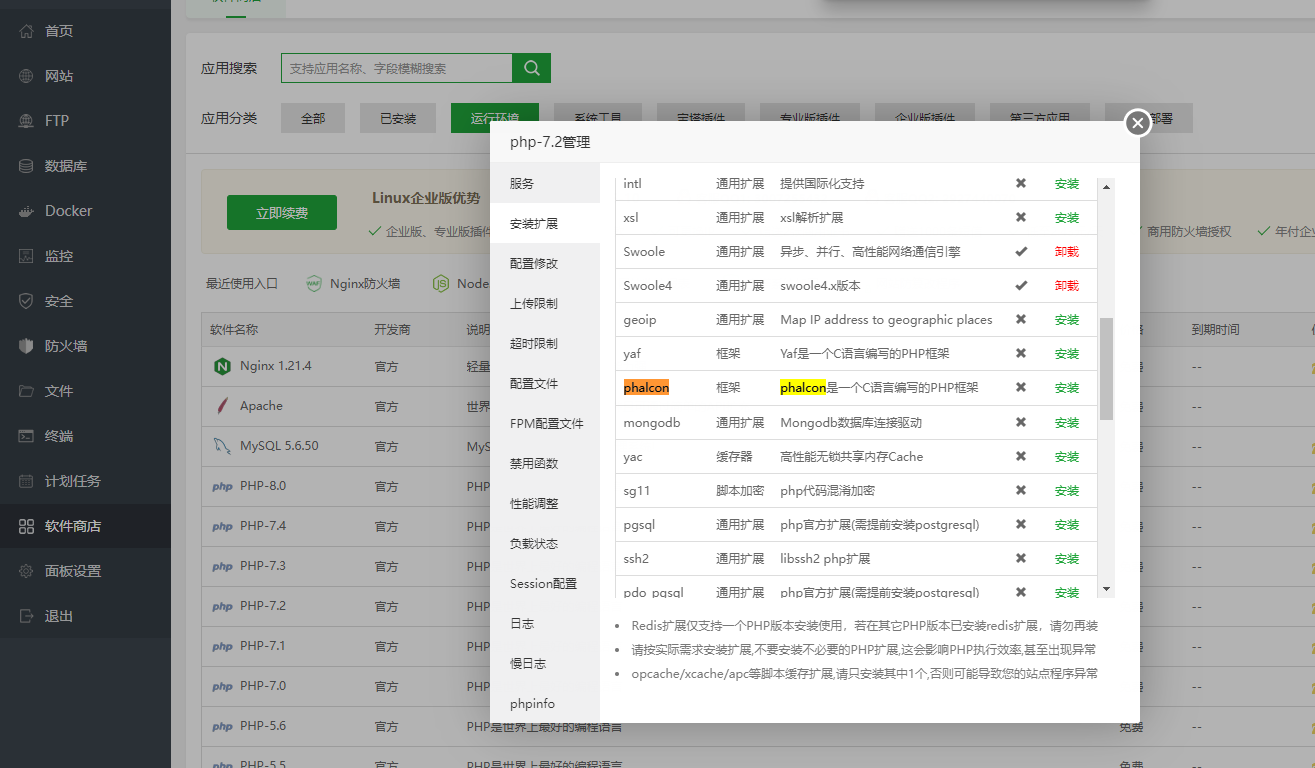Install the yac extension
The height and width of the screenshot is (768, 1315).
(1067, 457)
